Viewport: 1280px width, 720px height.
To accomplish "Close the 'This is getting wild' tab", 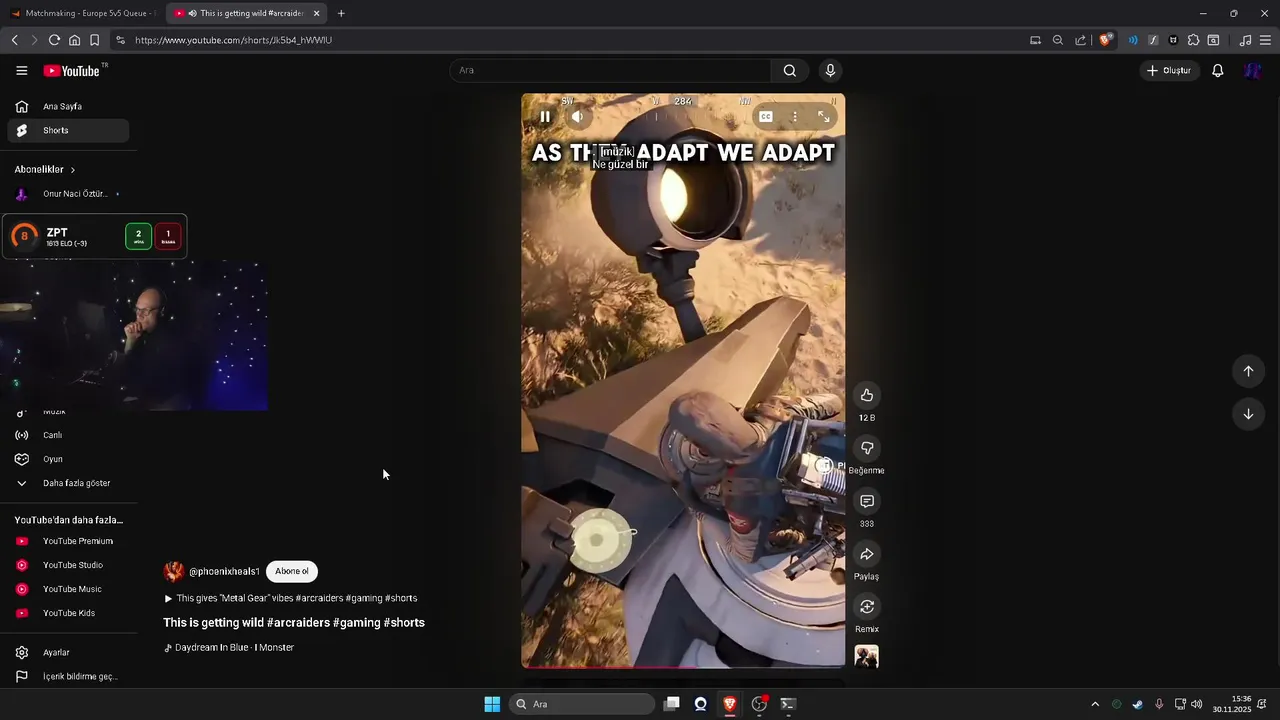I will tap(316, 13).
